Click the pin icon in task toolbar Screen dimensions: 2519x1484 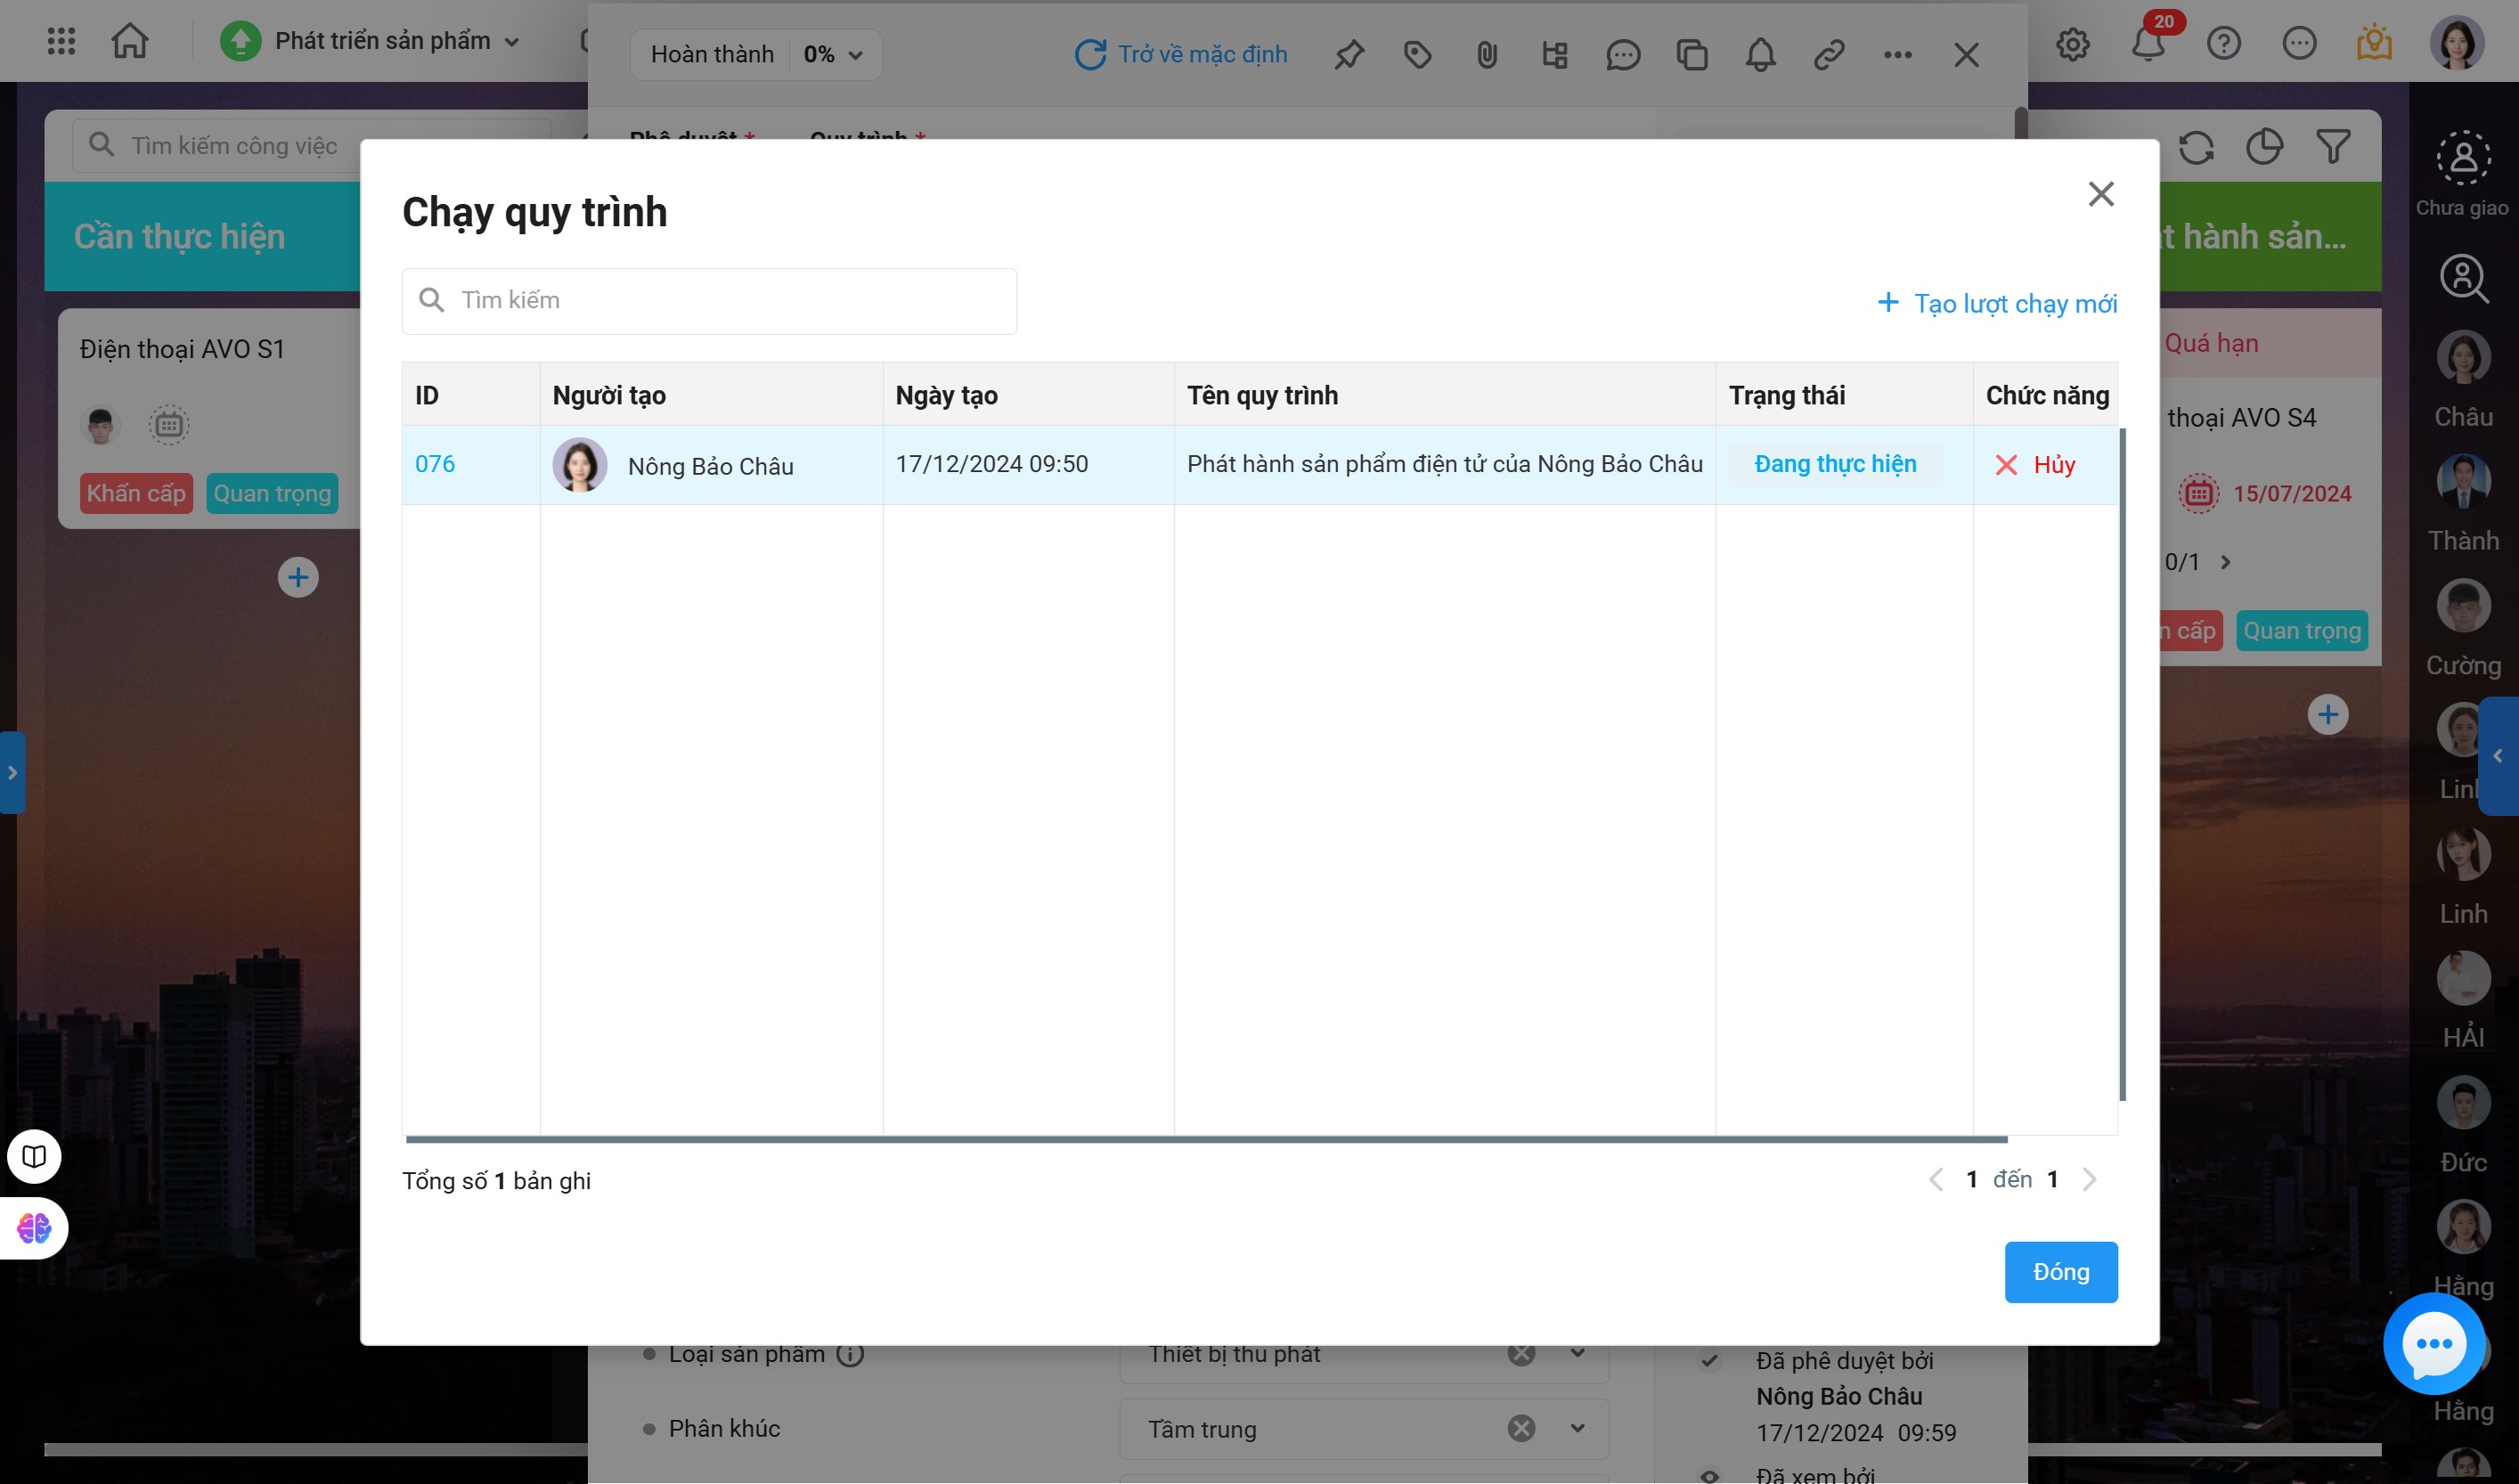pos(1348,55)
